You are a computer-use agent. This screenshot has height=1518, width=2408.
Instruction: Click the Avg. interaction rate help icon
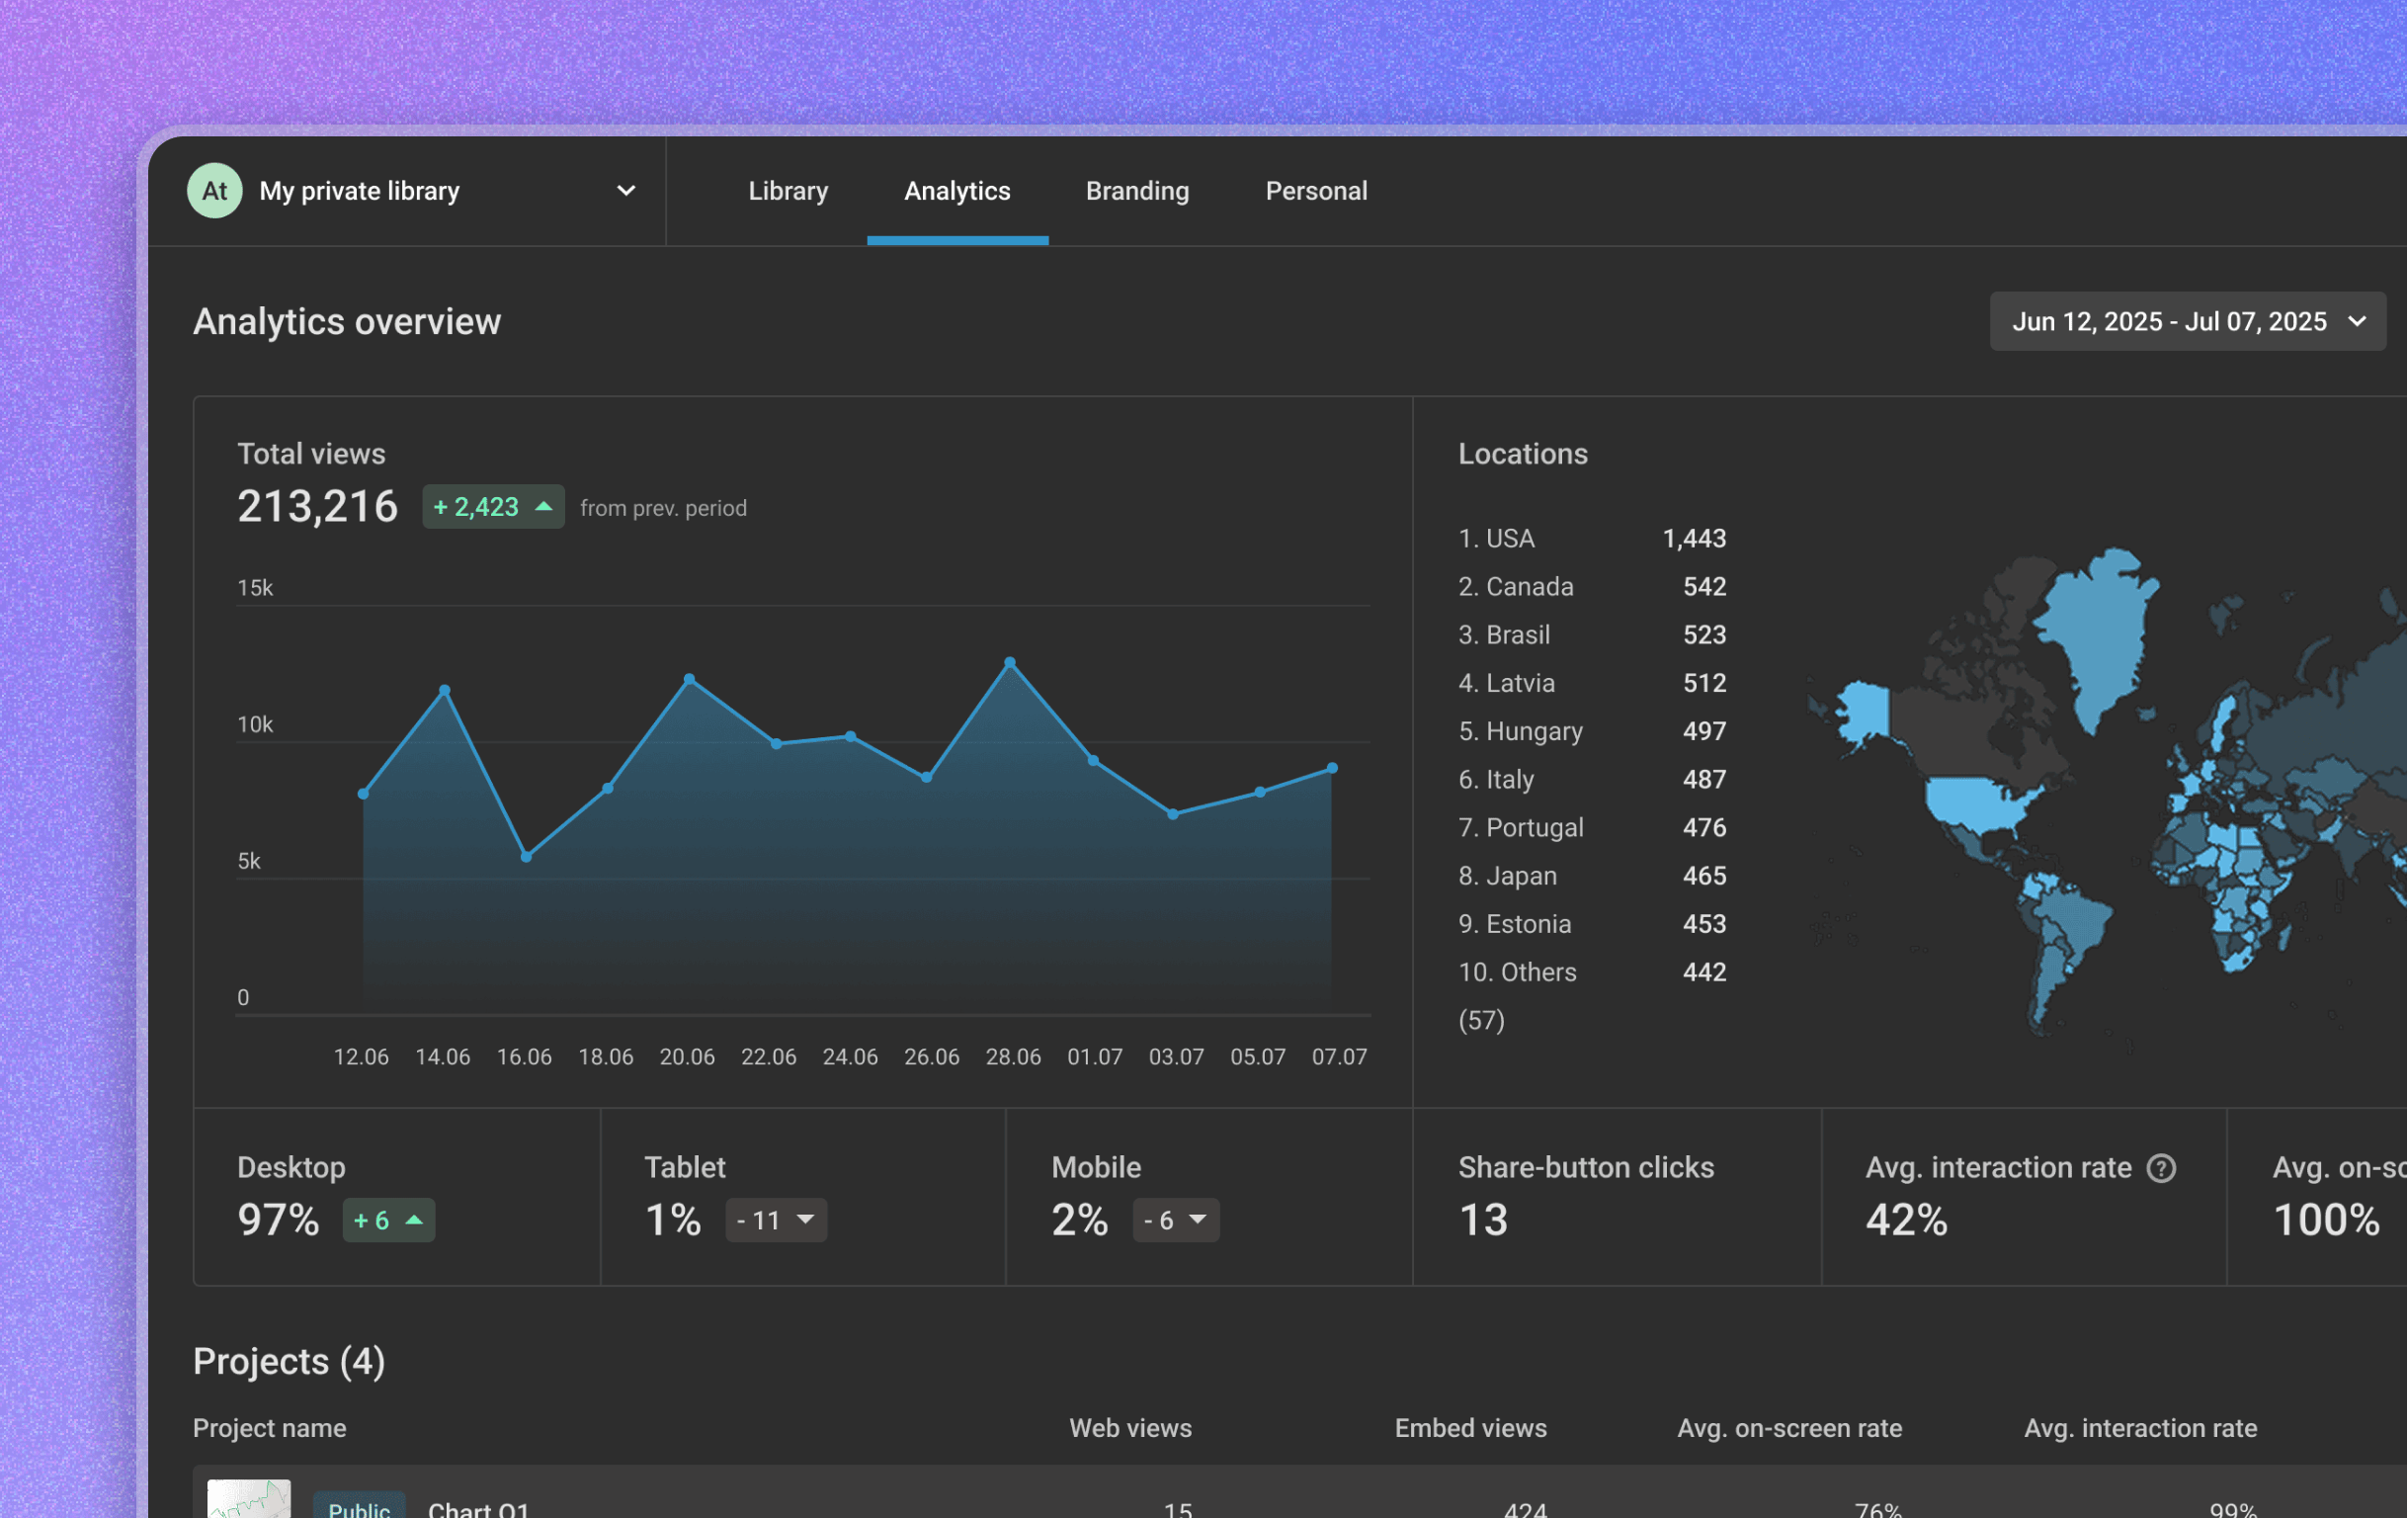(x=2161, y=1167)
